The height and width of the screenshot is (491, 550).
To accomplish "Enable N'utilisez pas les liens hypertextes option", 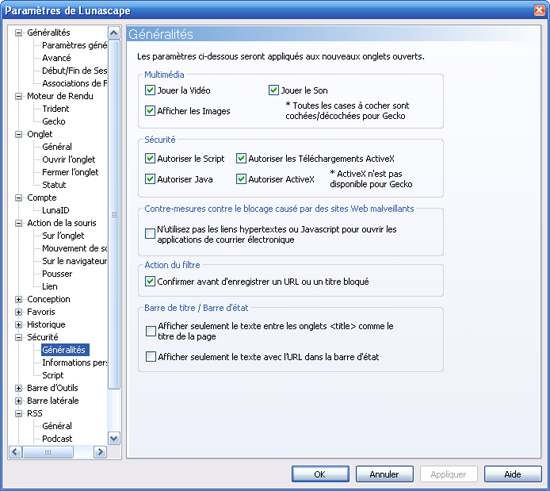I will pyautogui.click(x=150, y=234).
